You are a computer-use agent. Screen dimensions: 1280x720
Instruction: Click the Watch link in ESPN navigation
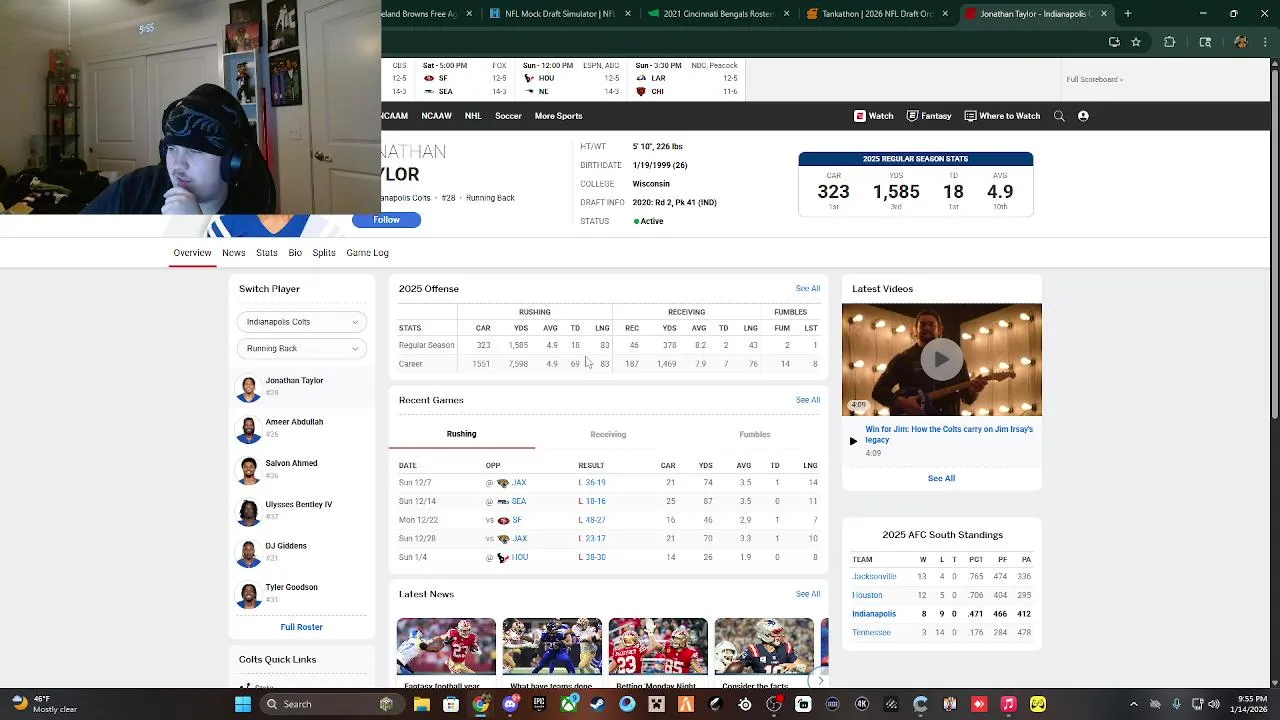[x=873, y=116]
